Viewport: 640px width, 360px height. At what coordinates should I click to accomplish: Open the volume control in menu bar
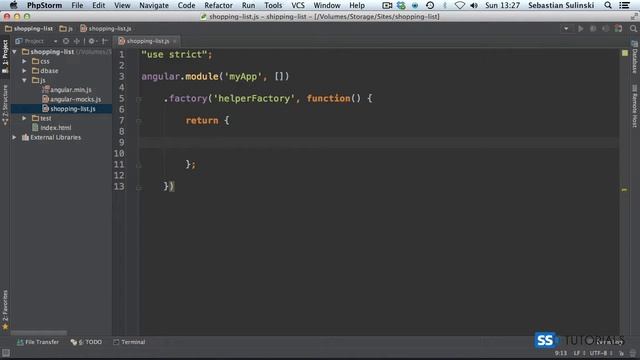click(x=474, y=5)
